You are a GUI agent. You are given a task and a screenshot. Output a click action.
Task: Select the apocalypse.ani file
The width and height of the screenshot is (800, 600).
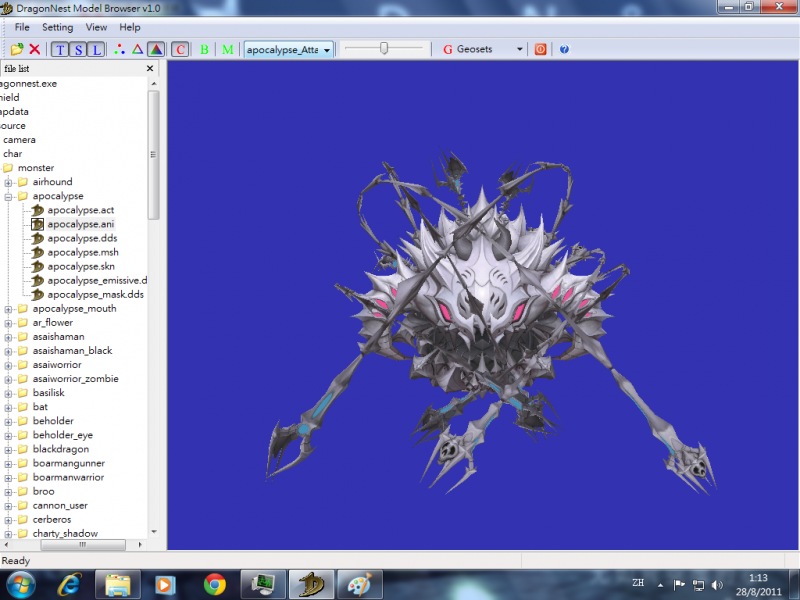point(81,224)
